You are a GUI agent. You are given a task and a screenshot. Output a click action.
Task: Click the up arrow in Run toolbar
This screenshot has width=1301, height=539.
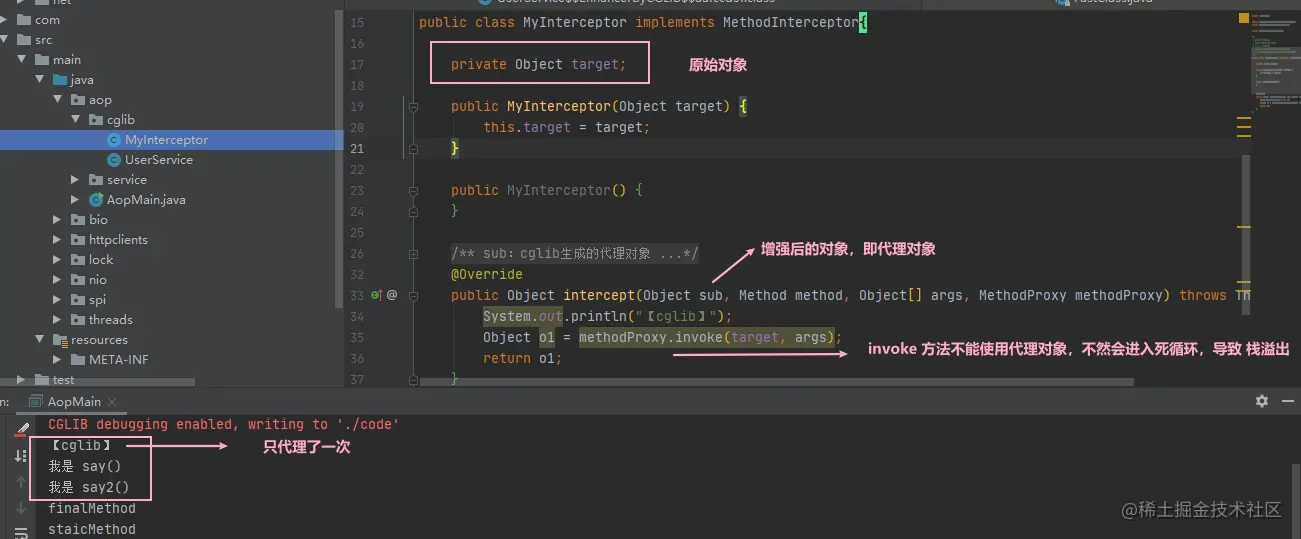click(x=22, y=482)
